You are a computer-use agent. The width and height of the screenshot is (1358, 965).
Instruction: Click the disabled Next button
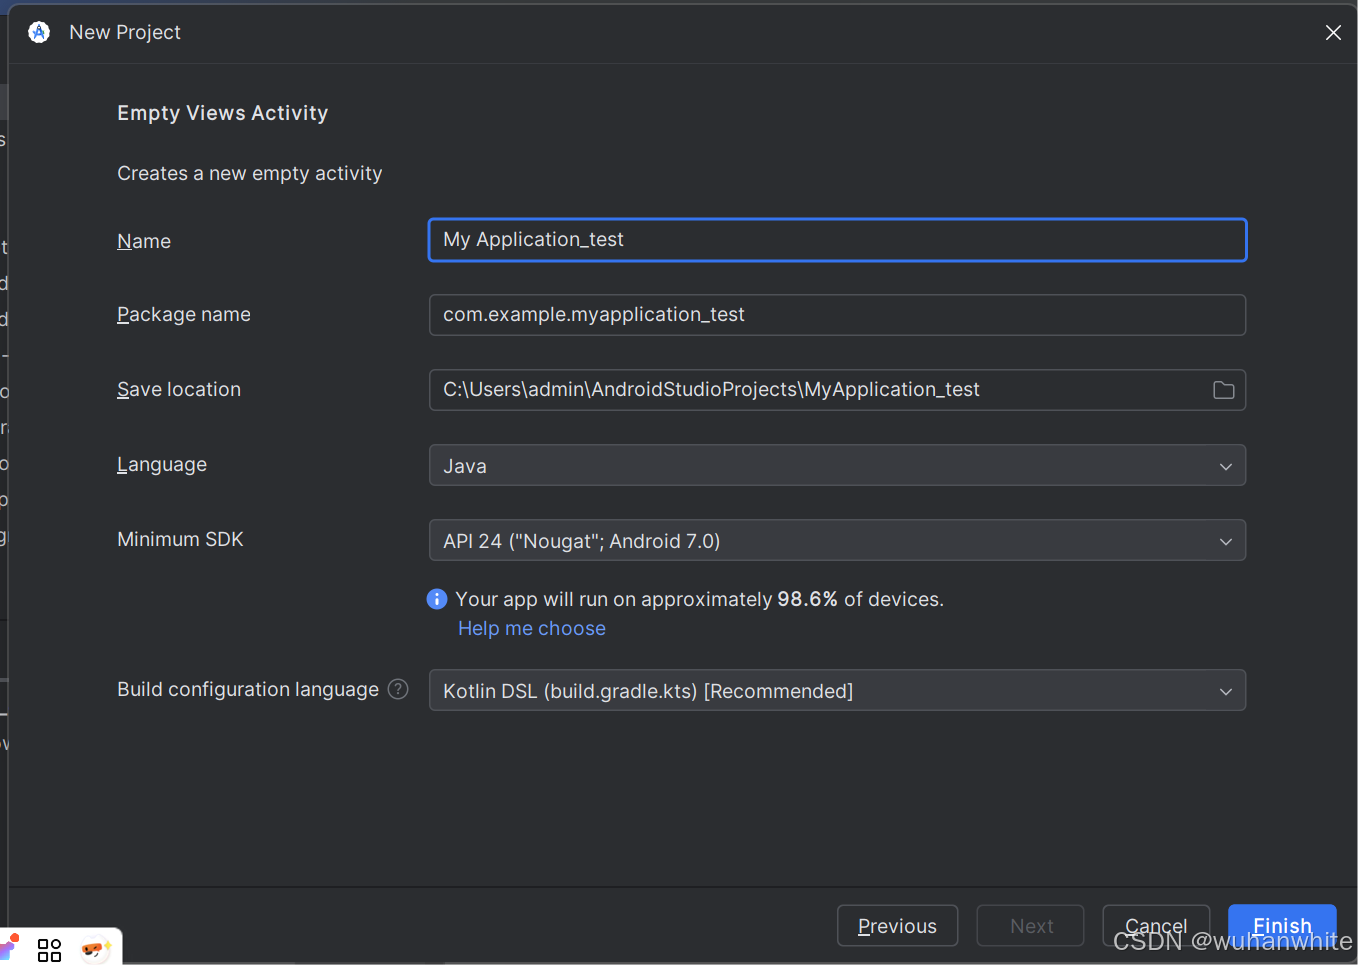pyautogui.click(x=1031, y=926)
